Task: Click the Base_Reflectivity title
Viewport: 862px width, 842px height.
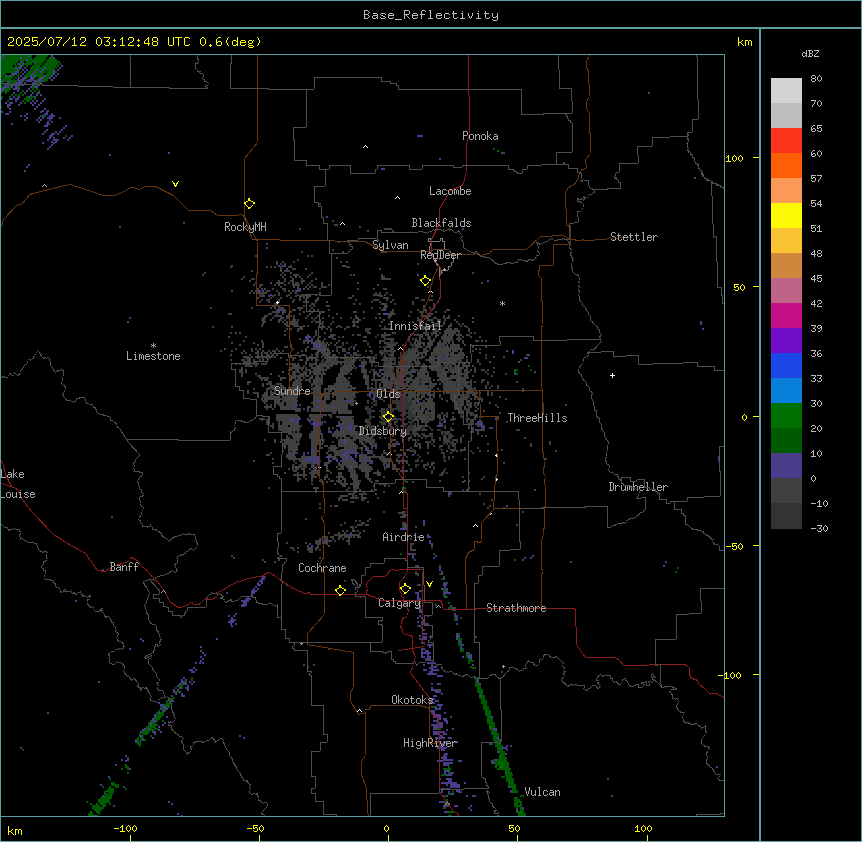Action: (431, 15)
